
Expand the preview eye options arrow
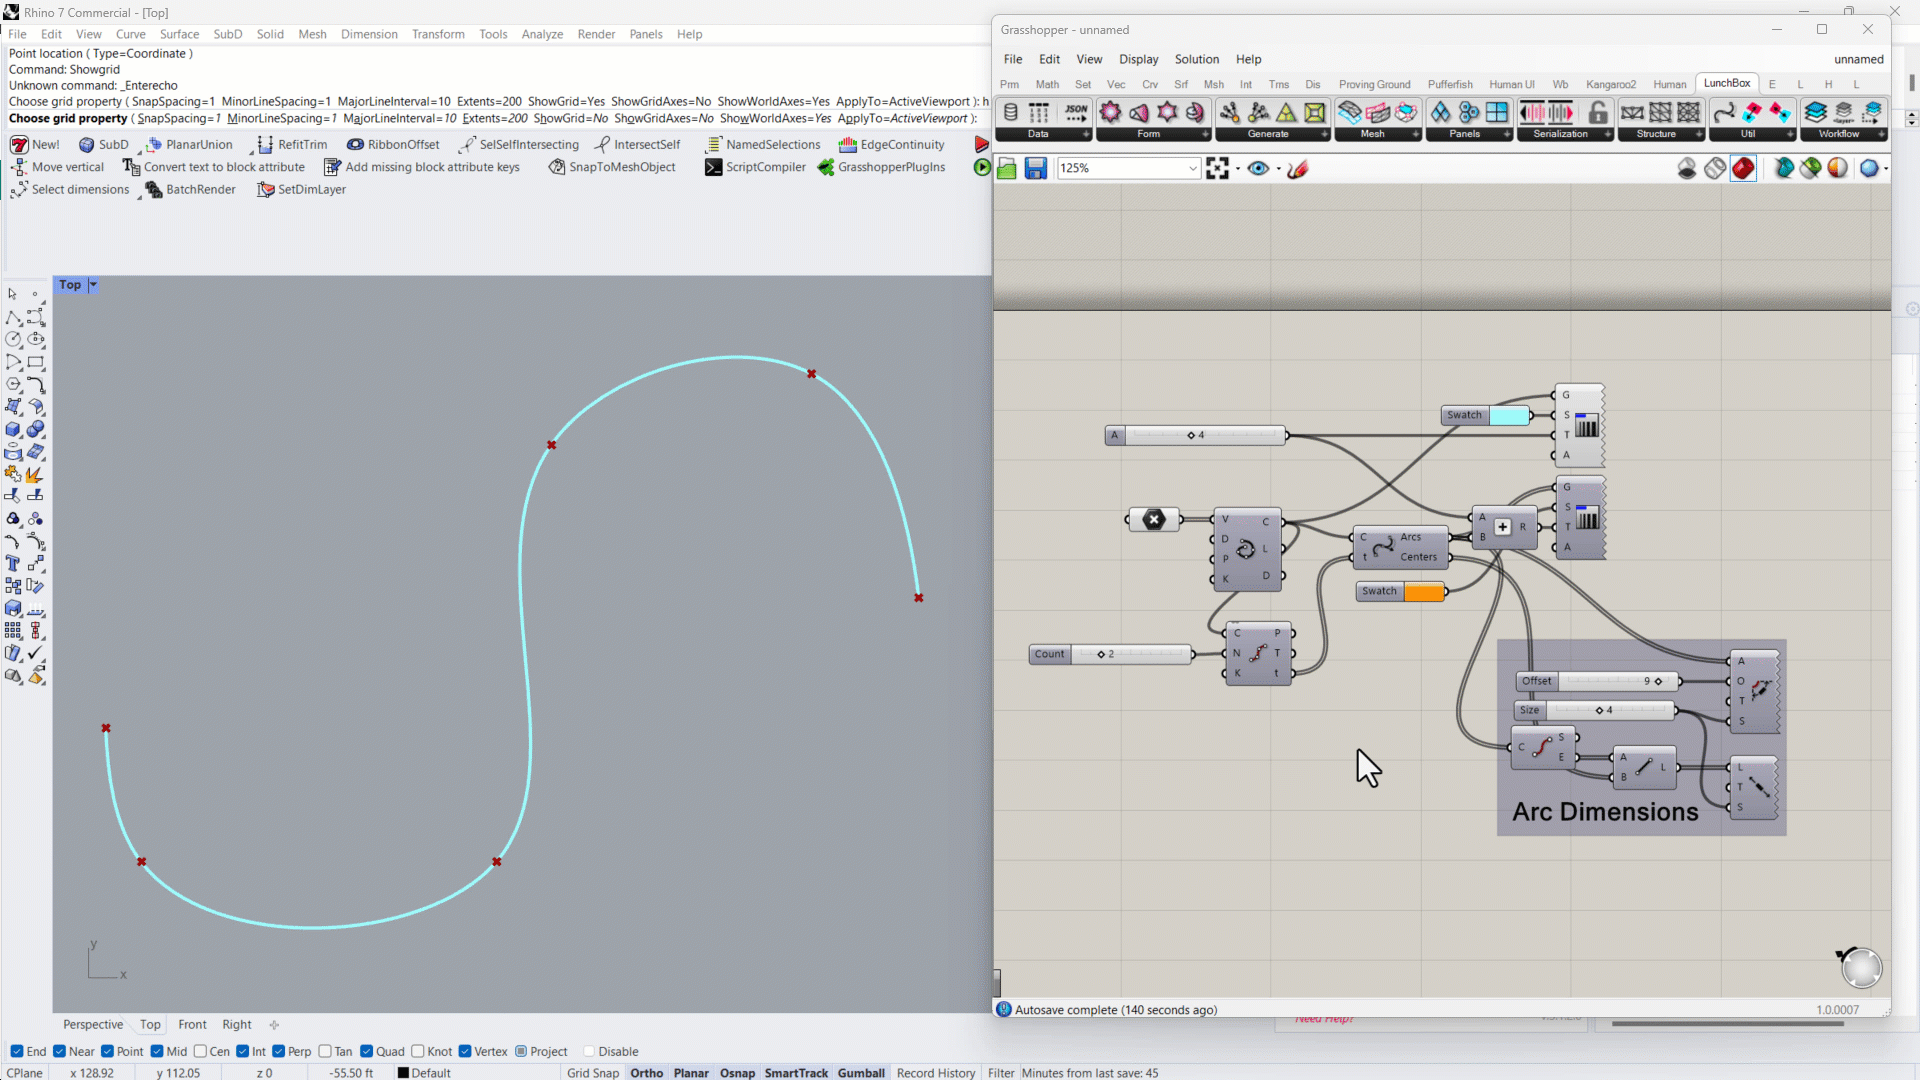(1279, 169)
